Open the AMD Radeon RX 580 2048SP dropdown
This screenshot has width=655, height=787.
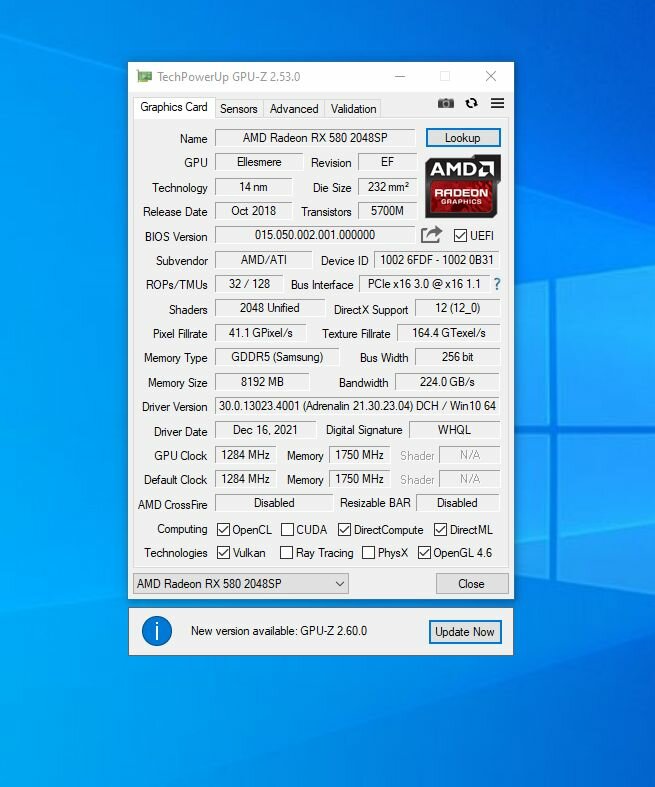241,584
